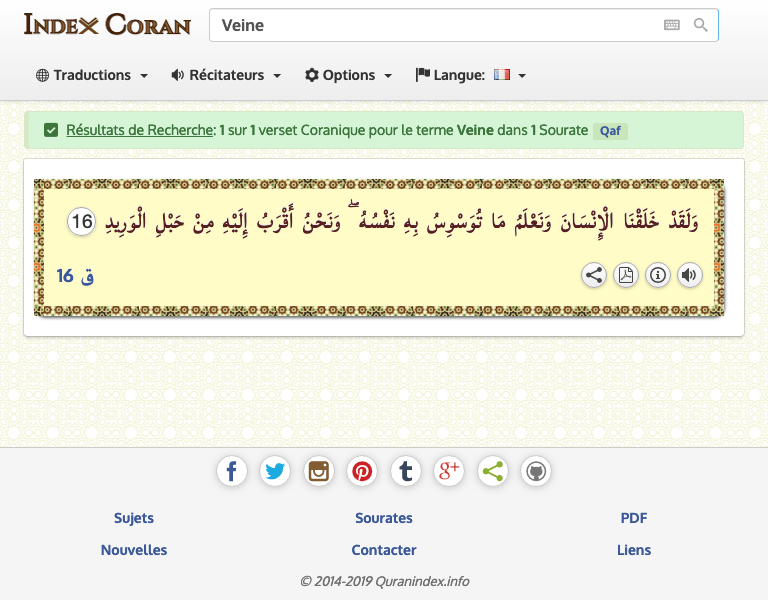Toggle the green results checkbox
768x600 pixels.
[50, 130]
